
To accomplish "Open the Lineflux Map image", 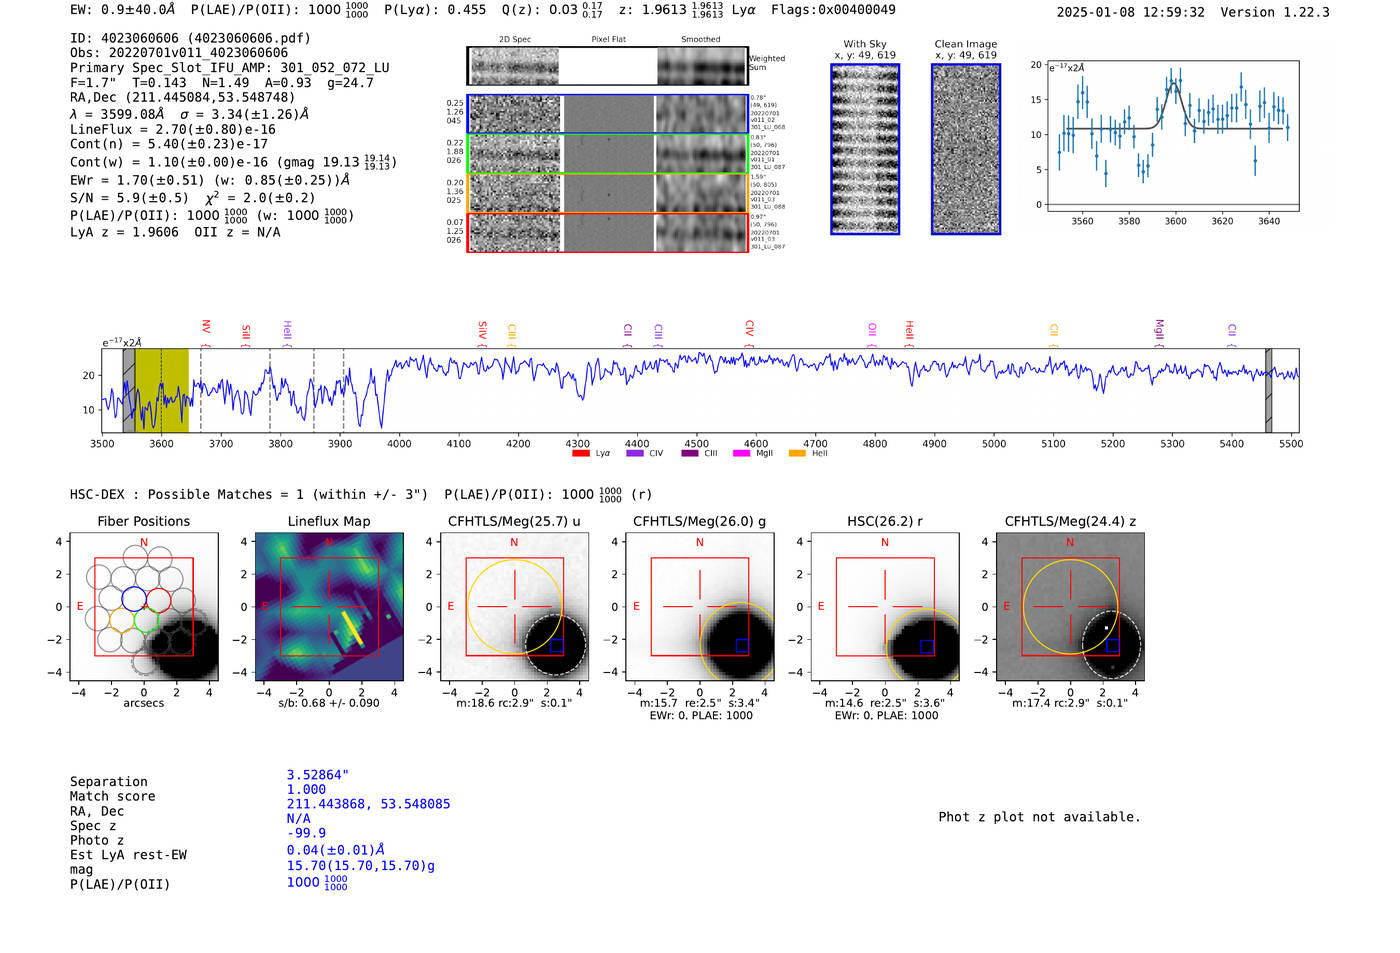I will coord(329,607).
